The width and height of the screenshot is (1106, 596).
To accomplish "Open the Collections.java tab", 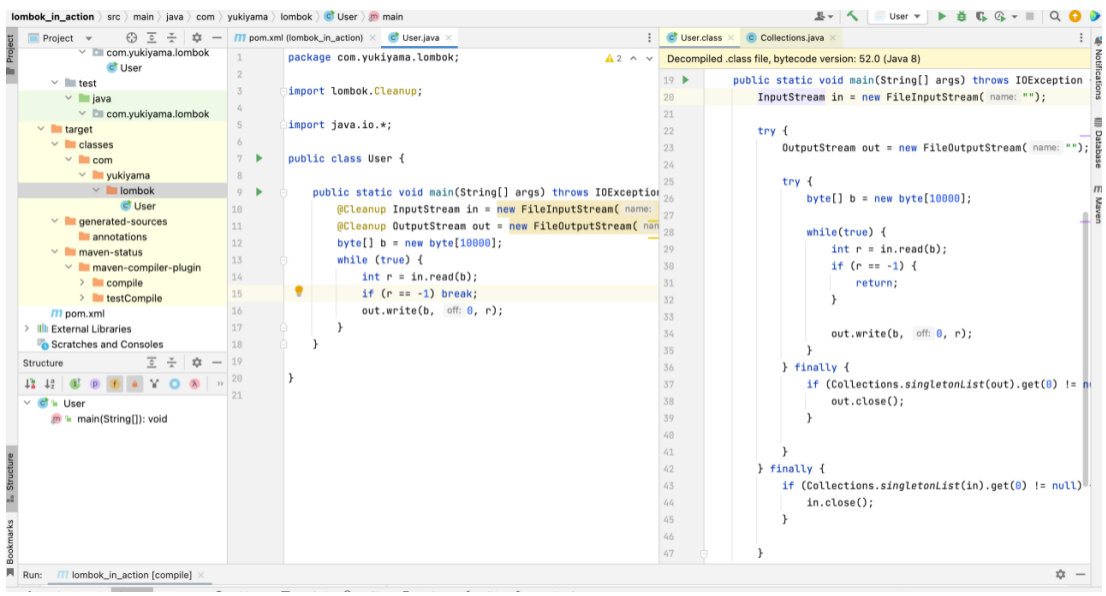I will (791, 37).
